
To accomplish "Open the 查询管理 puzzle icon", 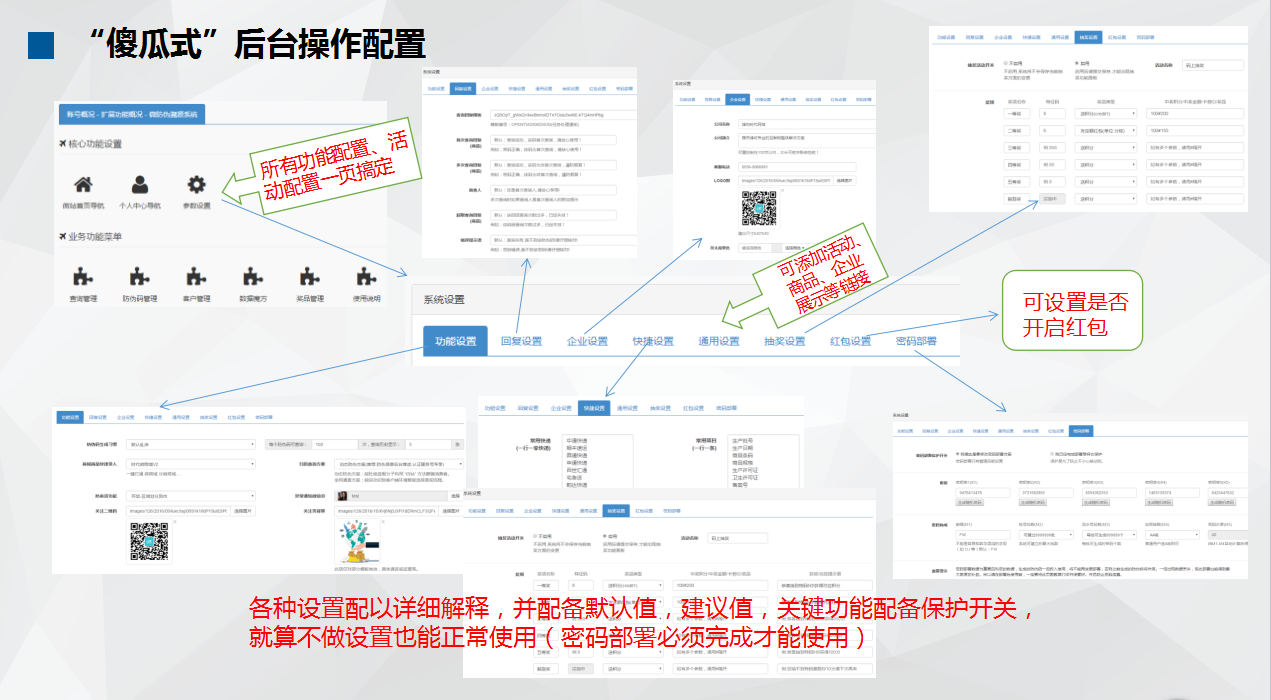I will (83, 277).
